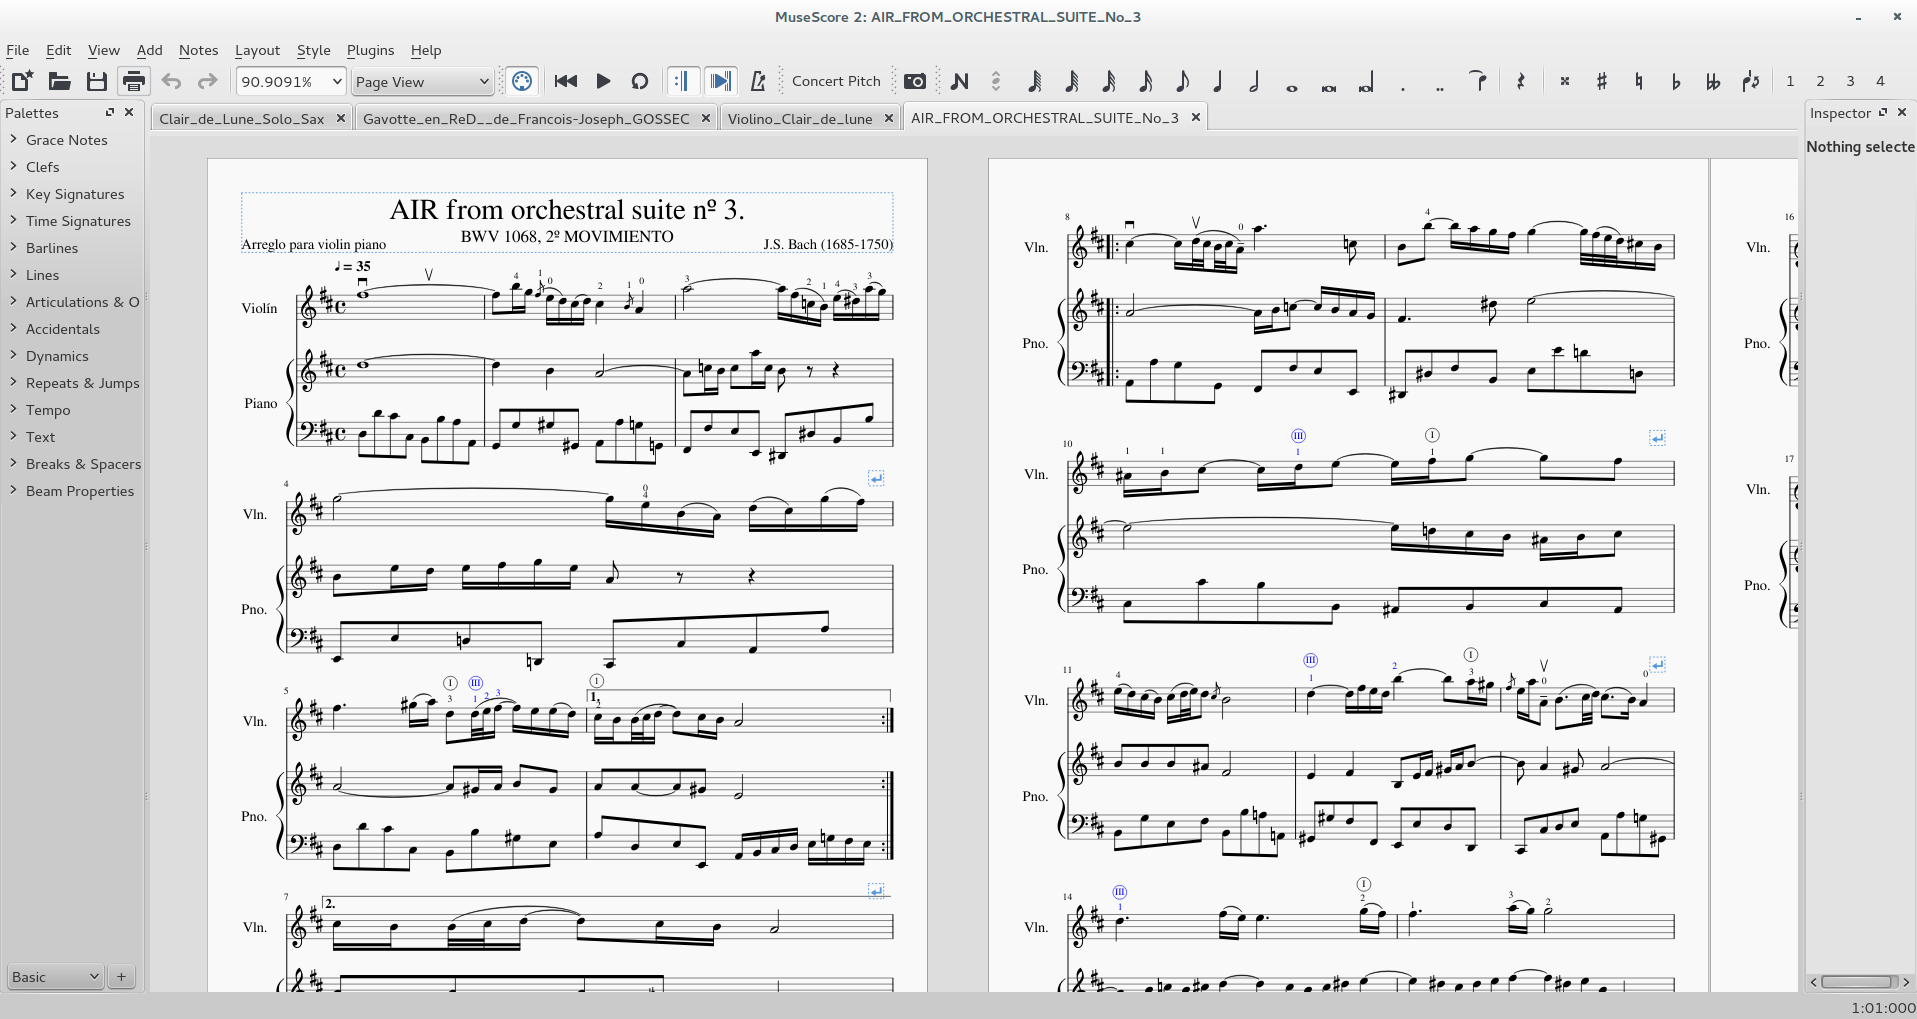Apply natural accidental
1917x1019 pixels.
[1638, 81]
